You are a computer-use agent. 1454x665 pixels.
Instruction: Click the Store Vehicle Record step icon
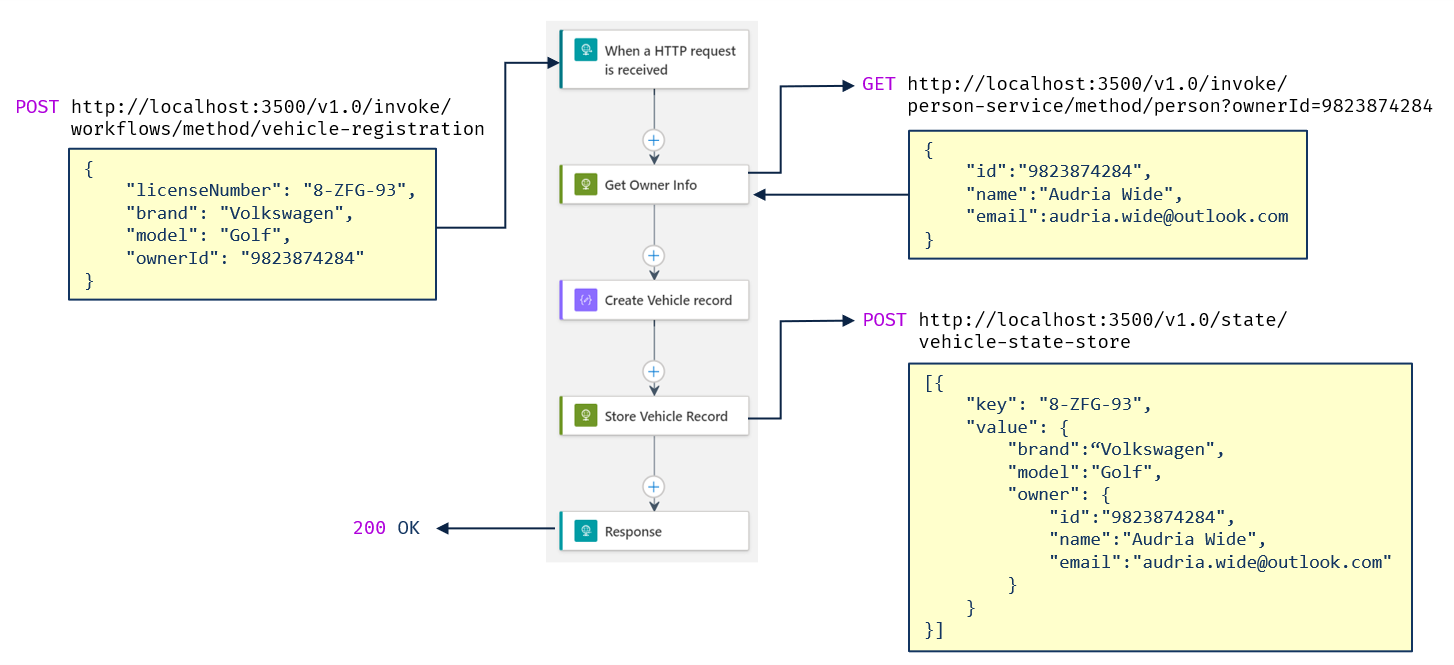585,416
